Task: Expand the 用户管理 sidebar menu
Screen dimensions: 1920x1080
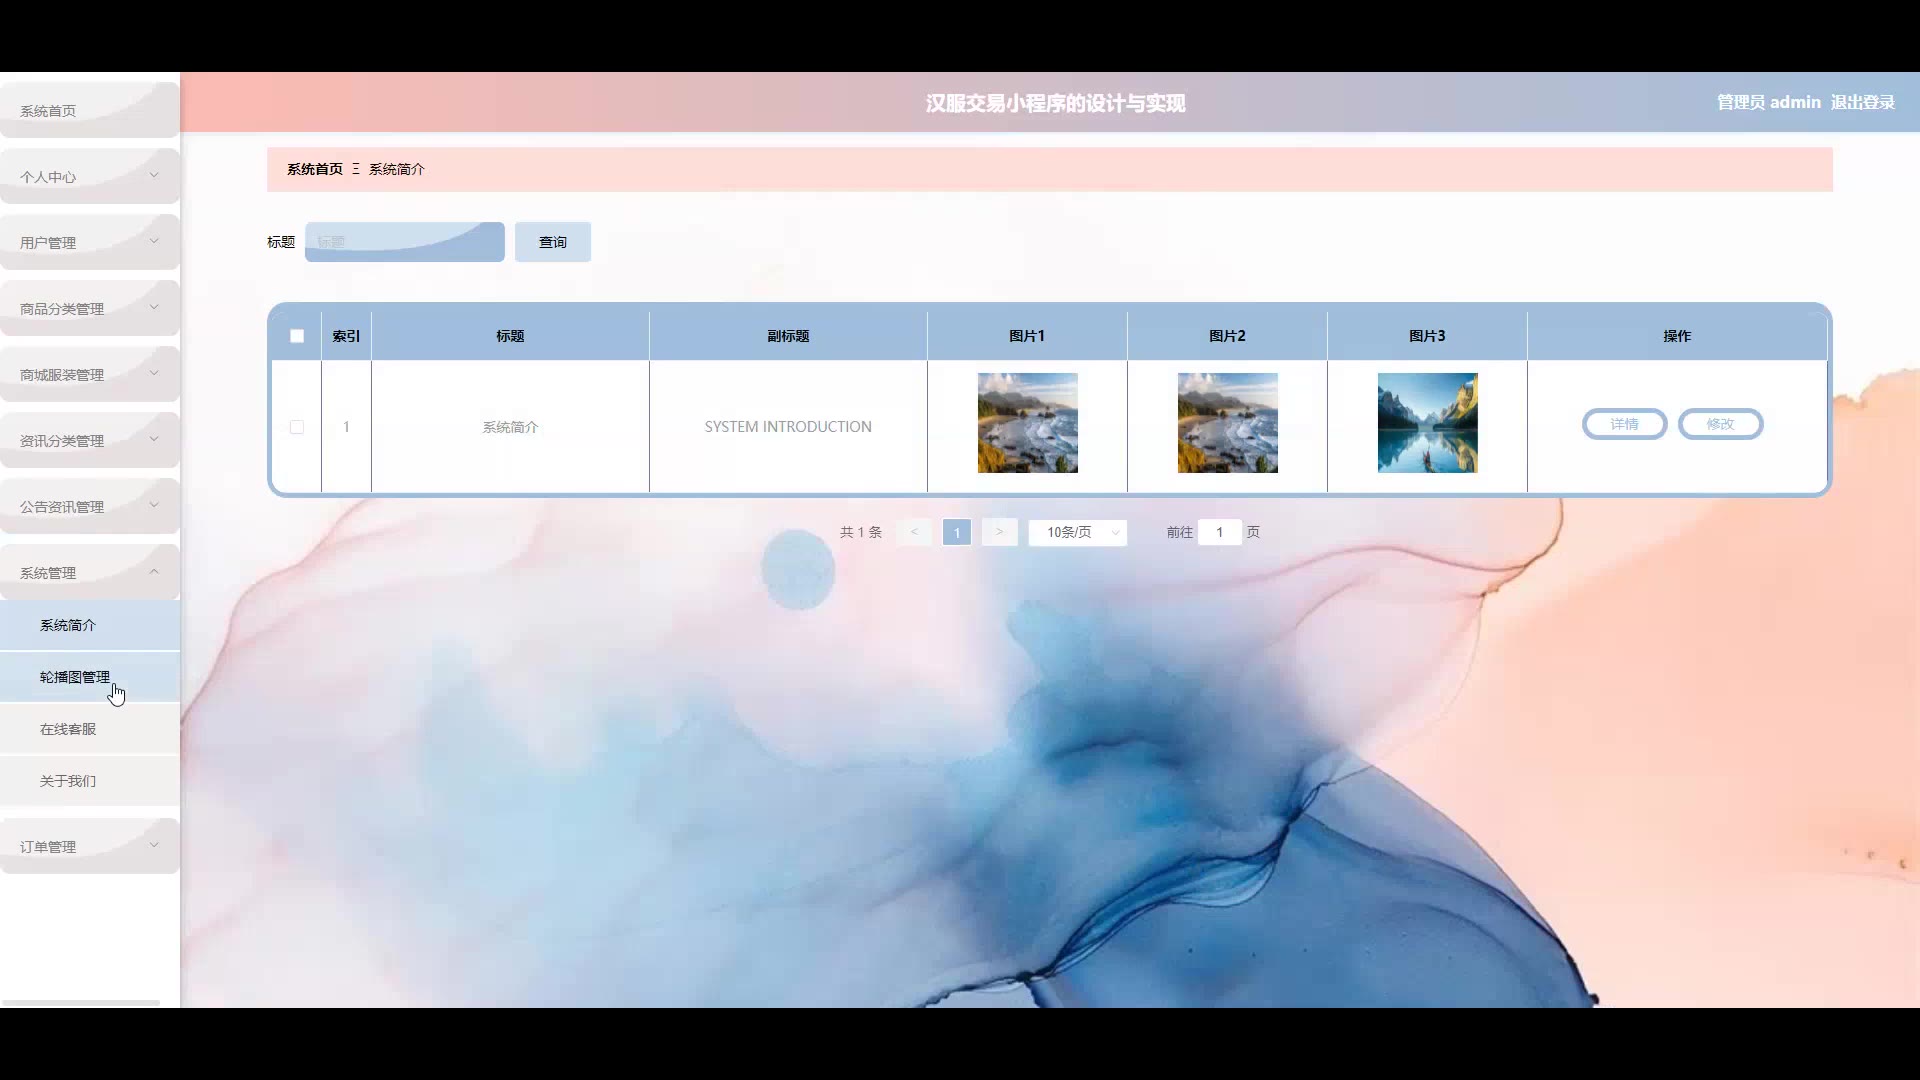Action: point(90,243)
